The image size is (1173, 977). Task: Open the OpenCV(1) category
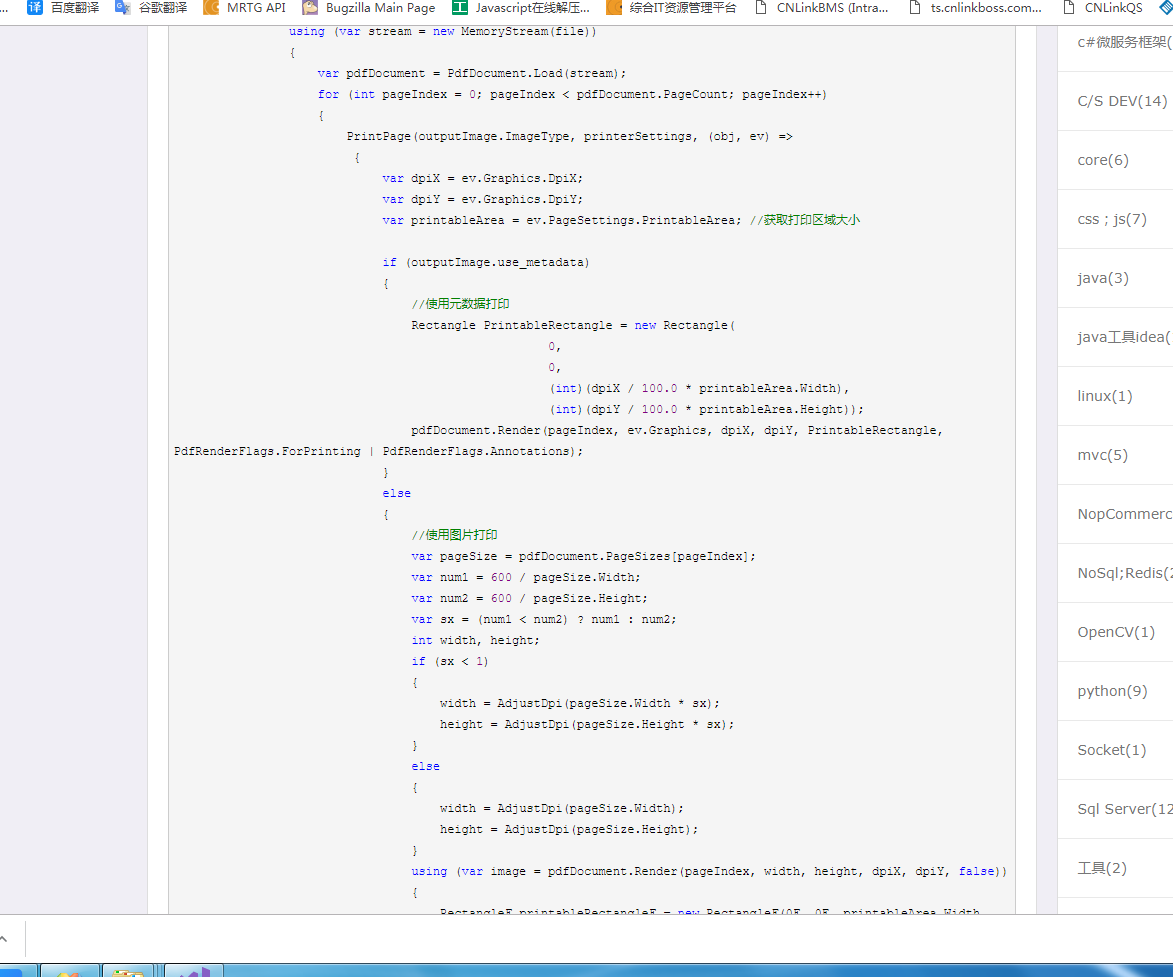(x=1116, y=632)
